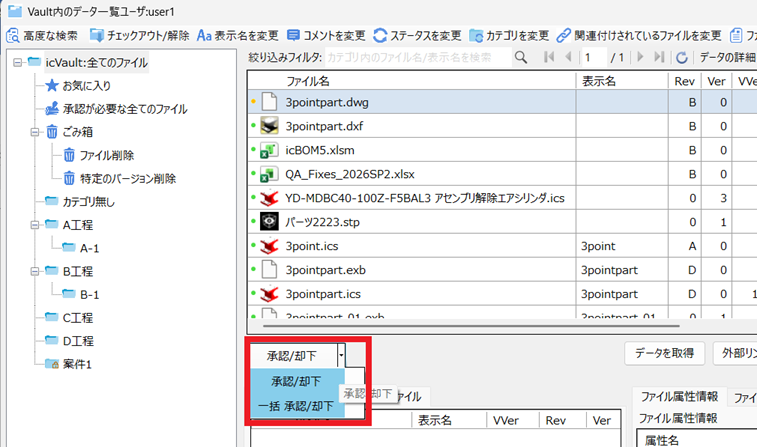Click ステータスを変更 in the toolbar

(417, 36)
